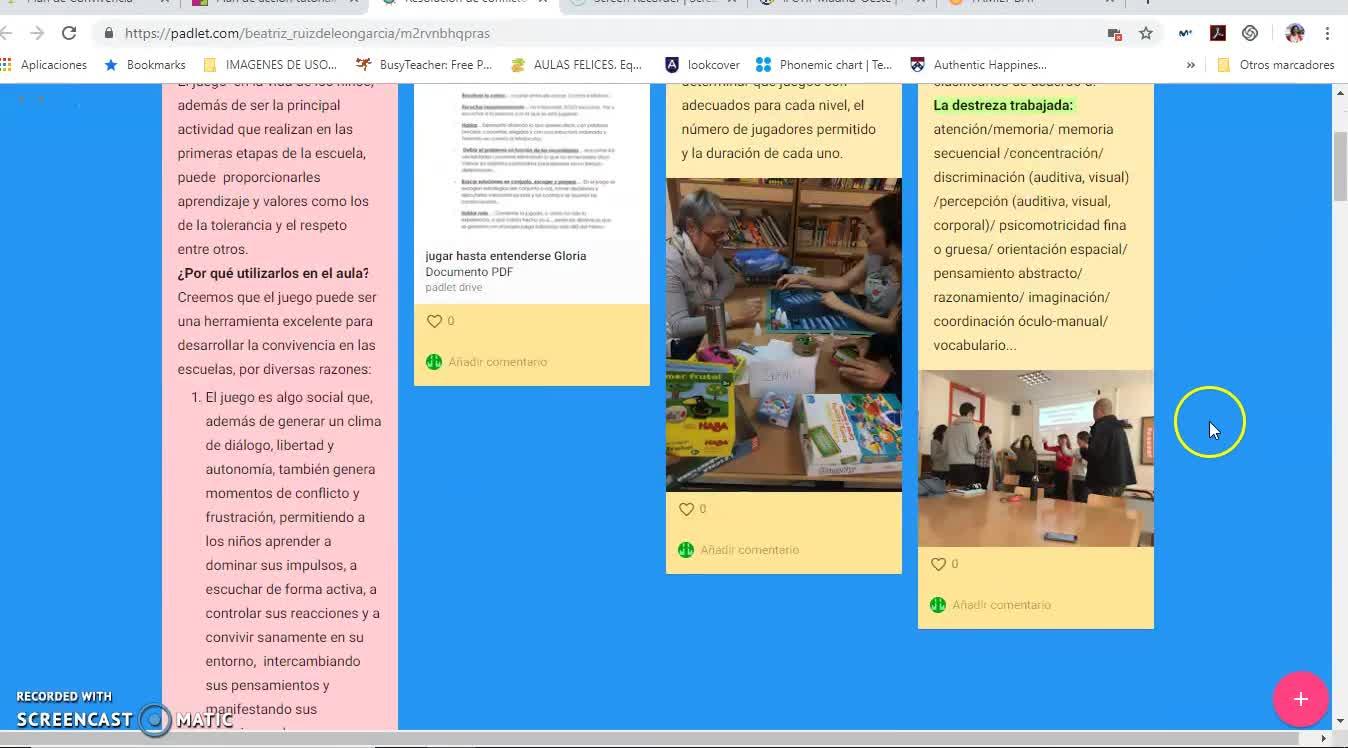The width and height of the screenshot is (1348, 748).
Task: Open the media/cast icon in the address bar
Action: [1114, 33]
